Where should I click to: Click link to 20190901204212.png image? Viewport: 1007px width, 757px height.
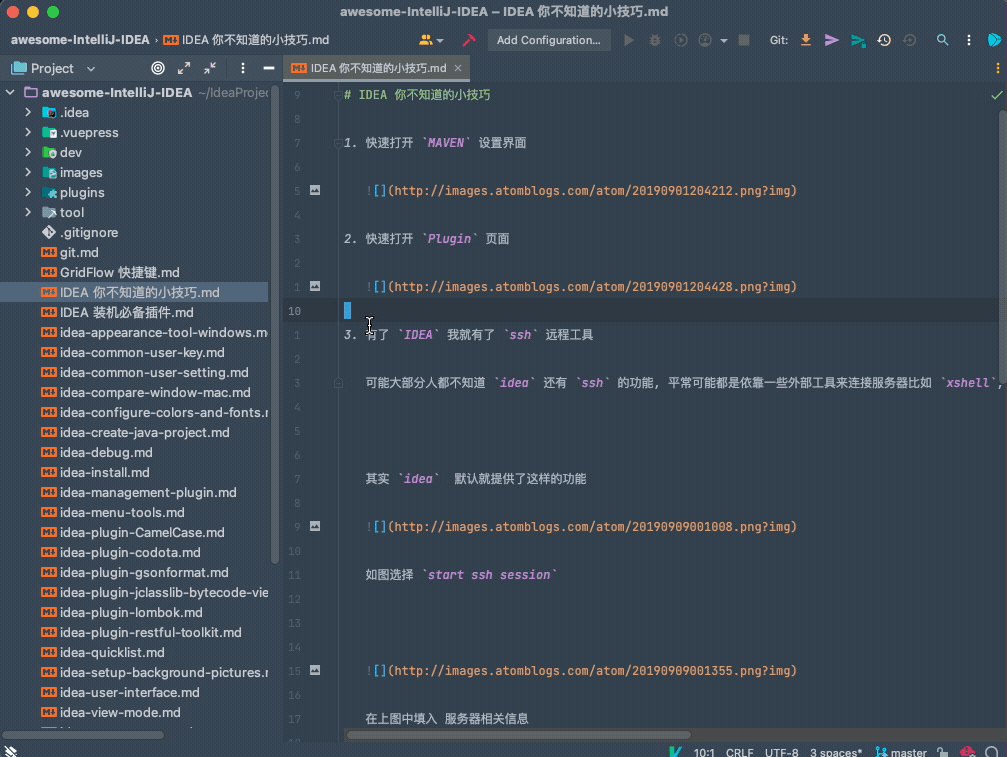pyautogui.click(x=592, y=191)
